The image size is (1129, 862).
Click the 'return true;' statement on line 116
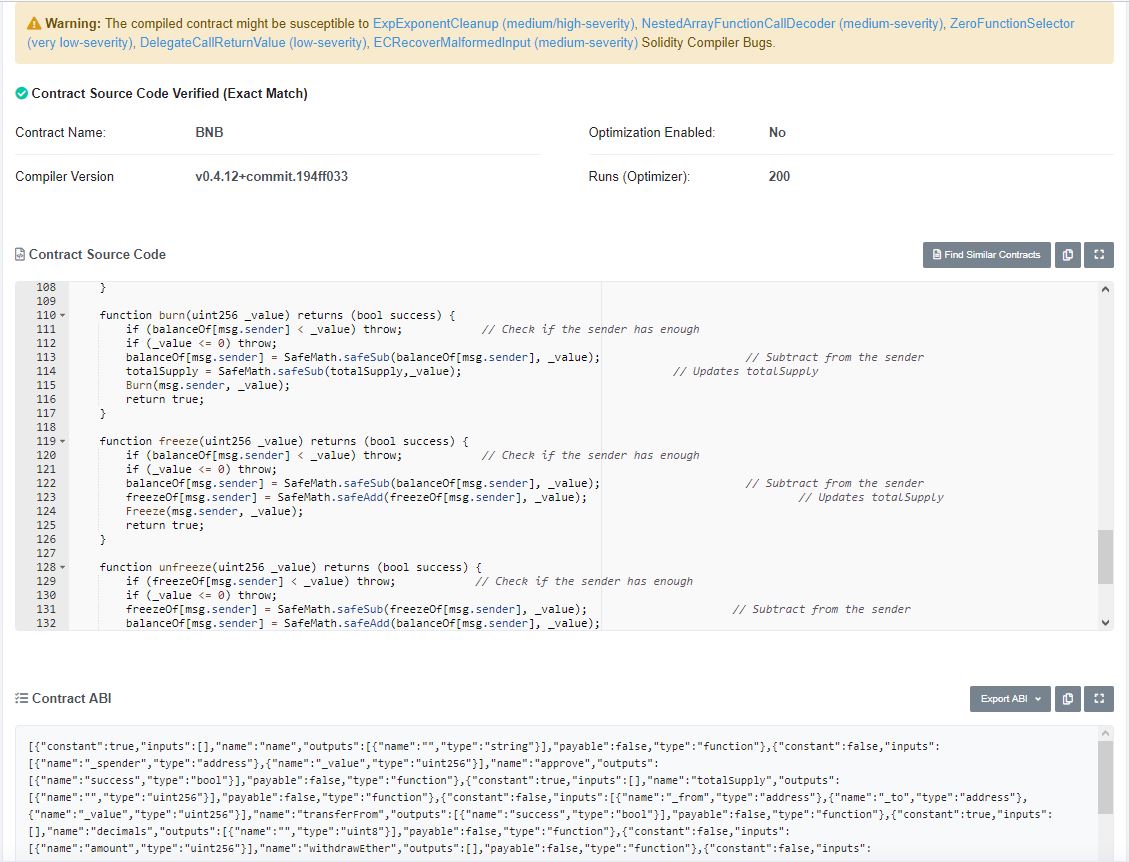pyautogui.click(x=165, y=399)
